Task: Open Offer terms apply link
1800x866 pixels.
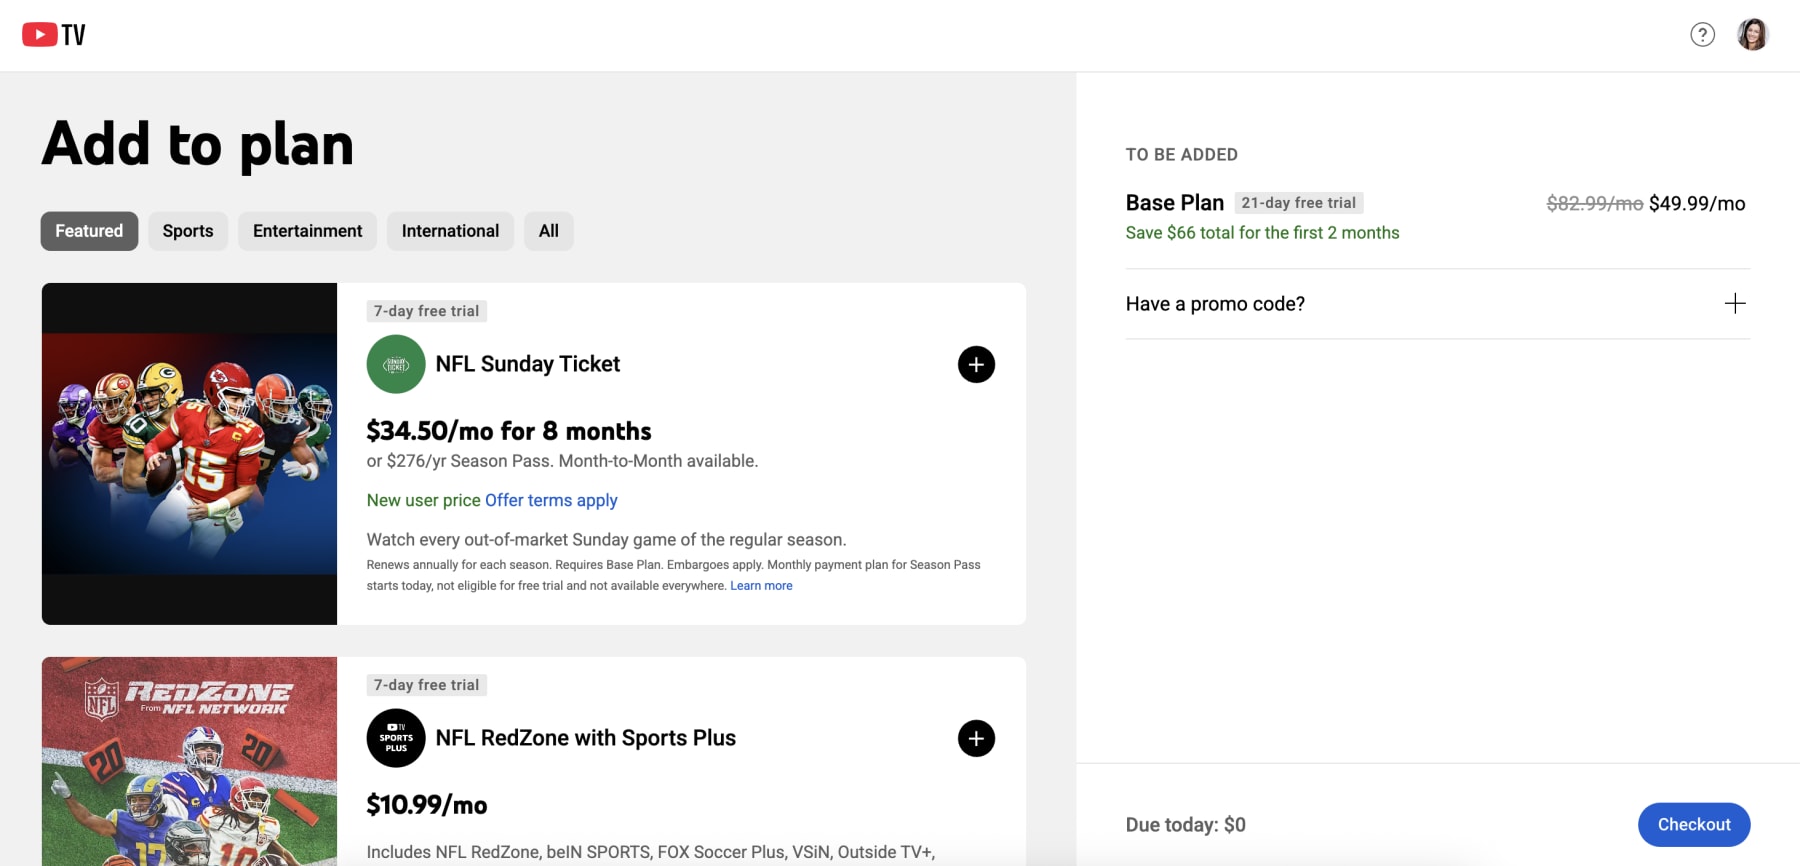Action: (x=551, y=500)
